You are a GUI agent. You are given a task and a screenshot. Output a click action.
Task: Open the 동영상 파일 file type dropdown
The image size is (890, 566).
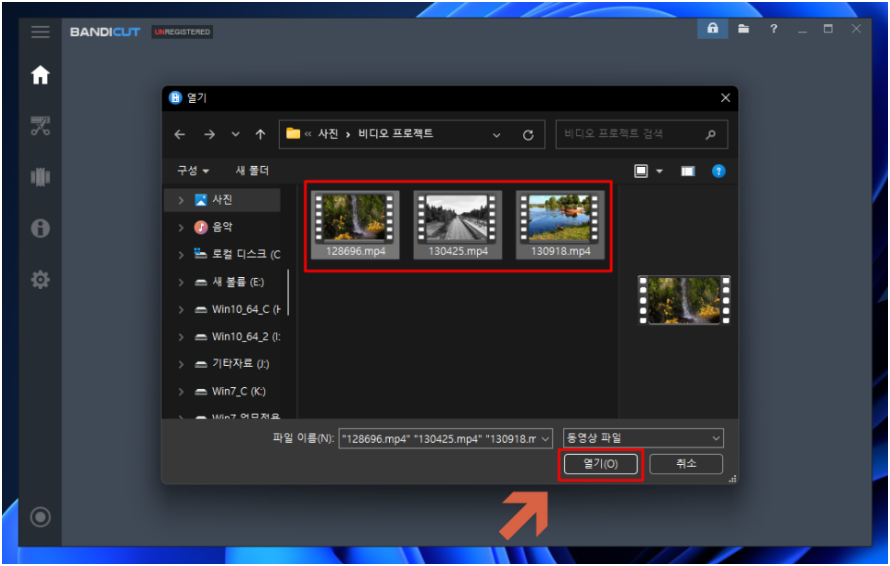(x=643, y=438)
